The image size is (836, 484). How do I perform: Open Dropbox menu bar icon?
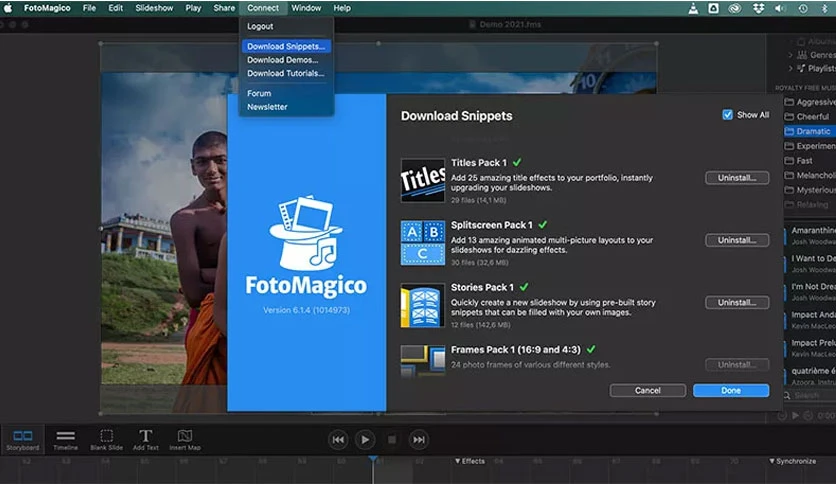click(x=758, y=8)
